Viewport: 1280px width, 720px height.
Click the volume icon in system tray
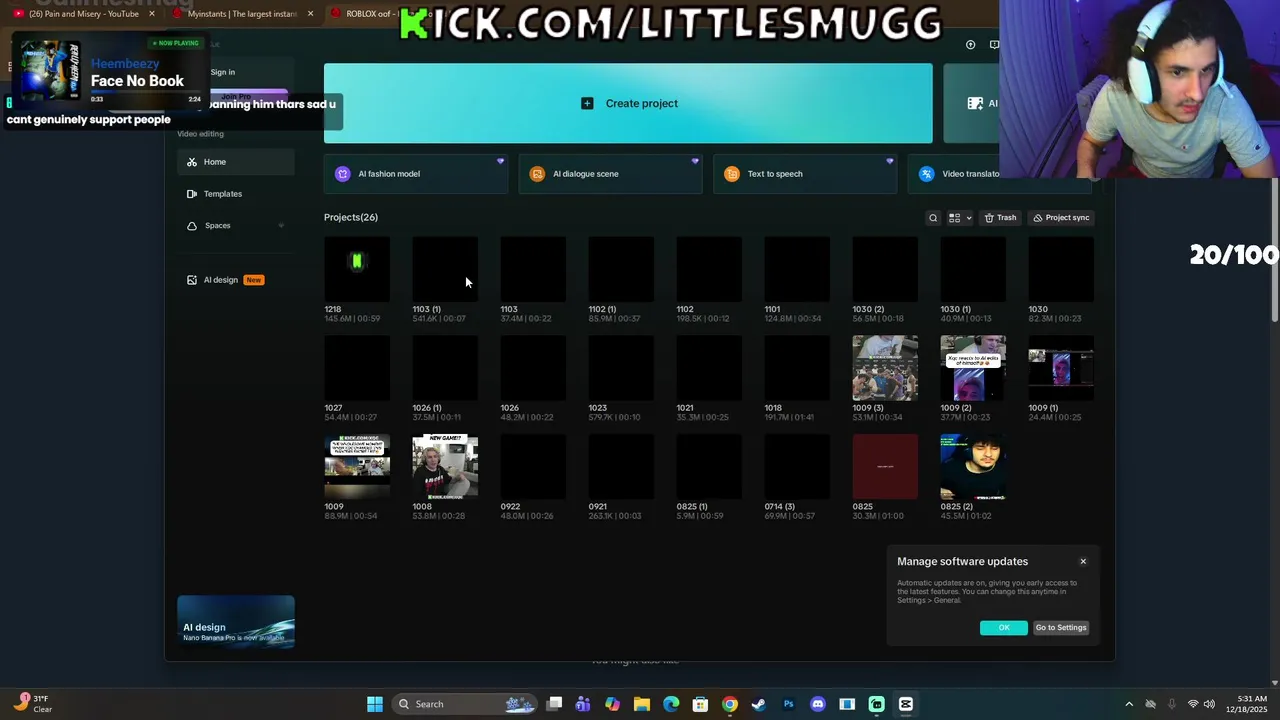pos(1210,704)
